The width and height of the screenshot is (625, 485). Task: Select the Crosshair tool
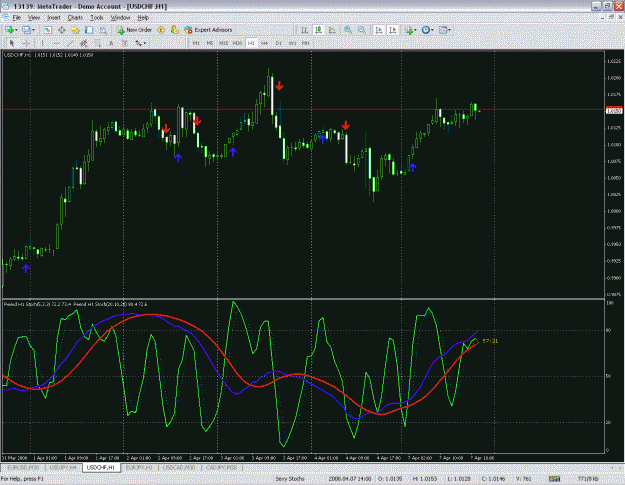pos(26,43)
